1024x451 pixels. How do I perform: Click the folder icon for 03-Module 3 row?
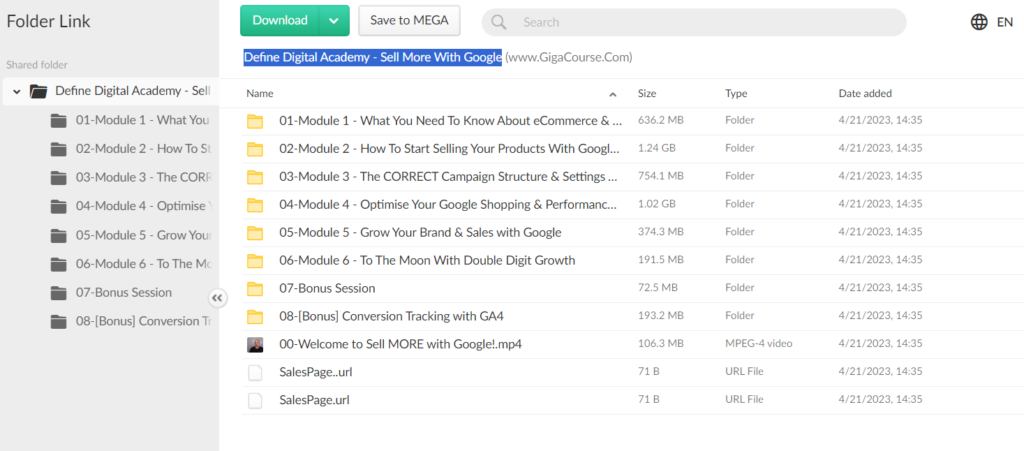(x=255, y=178)
